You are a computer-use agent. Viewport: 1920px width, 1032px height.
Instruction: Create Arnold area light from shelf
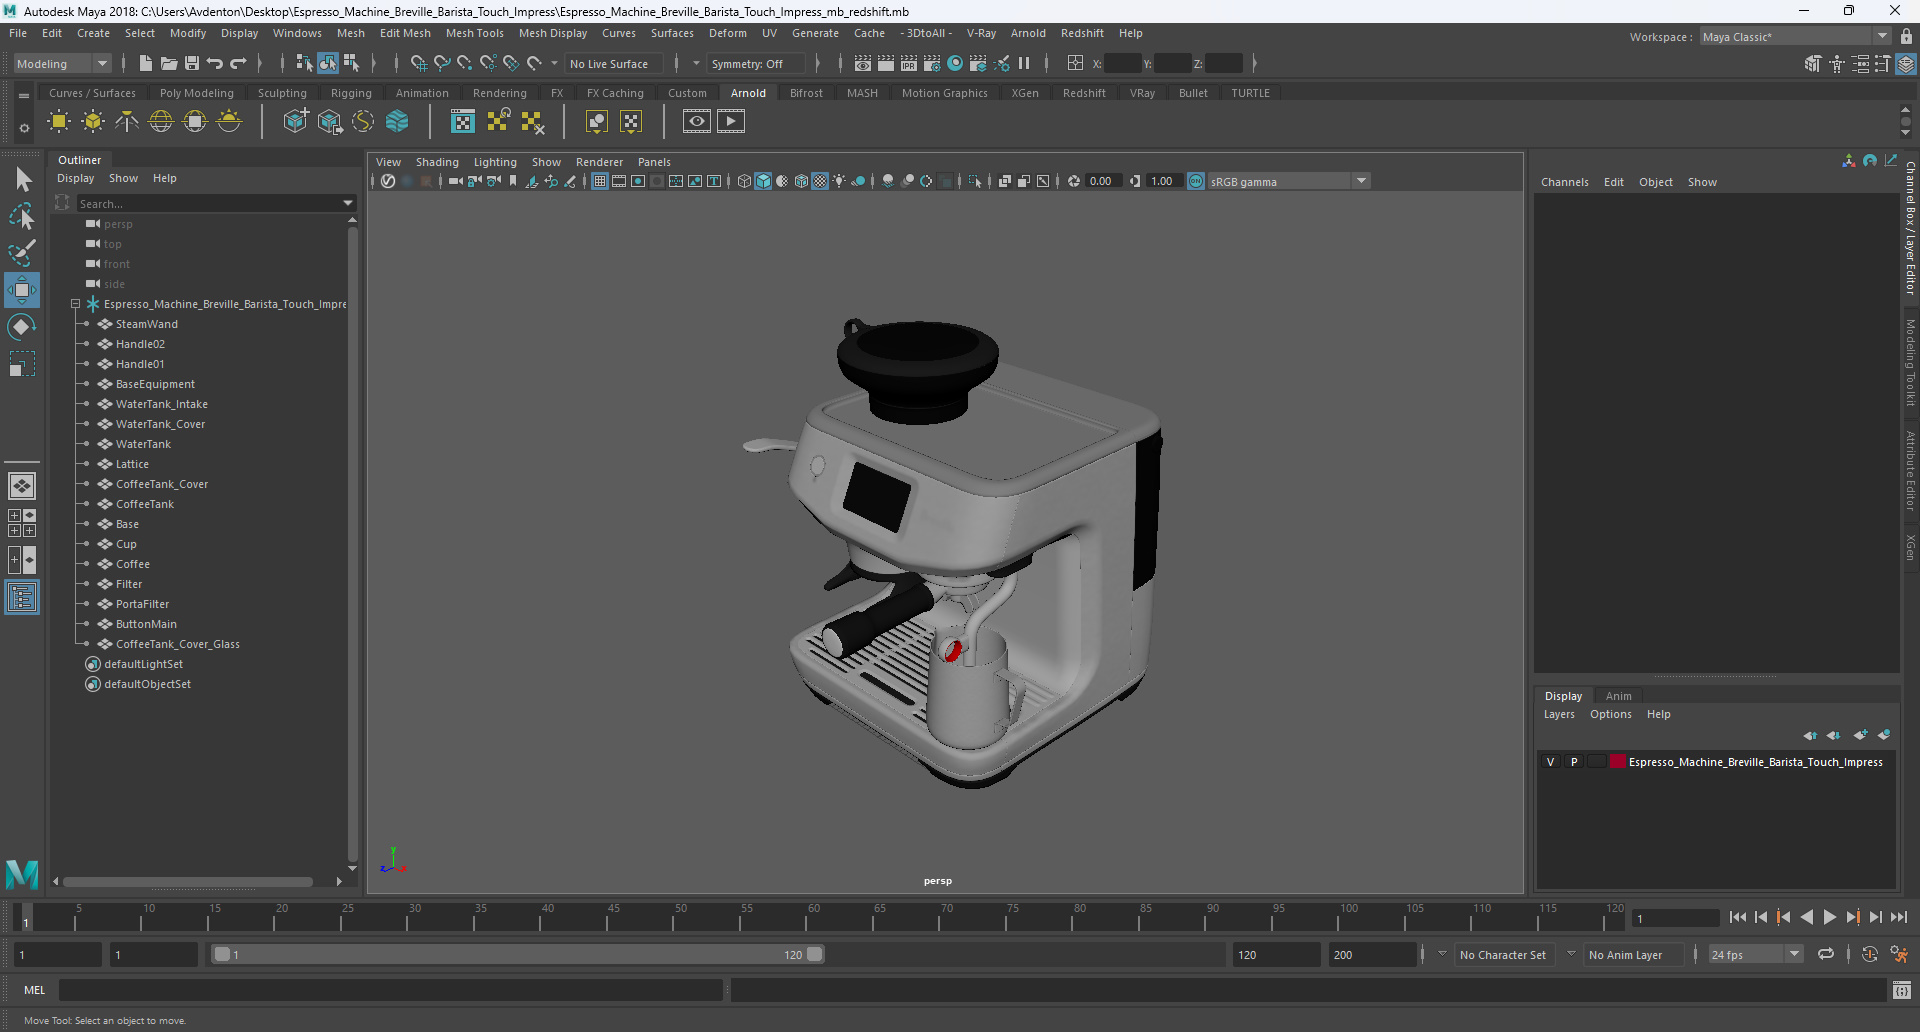(59, 122)
